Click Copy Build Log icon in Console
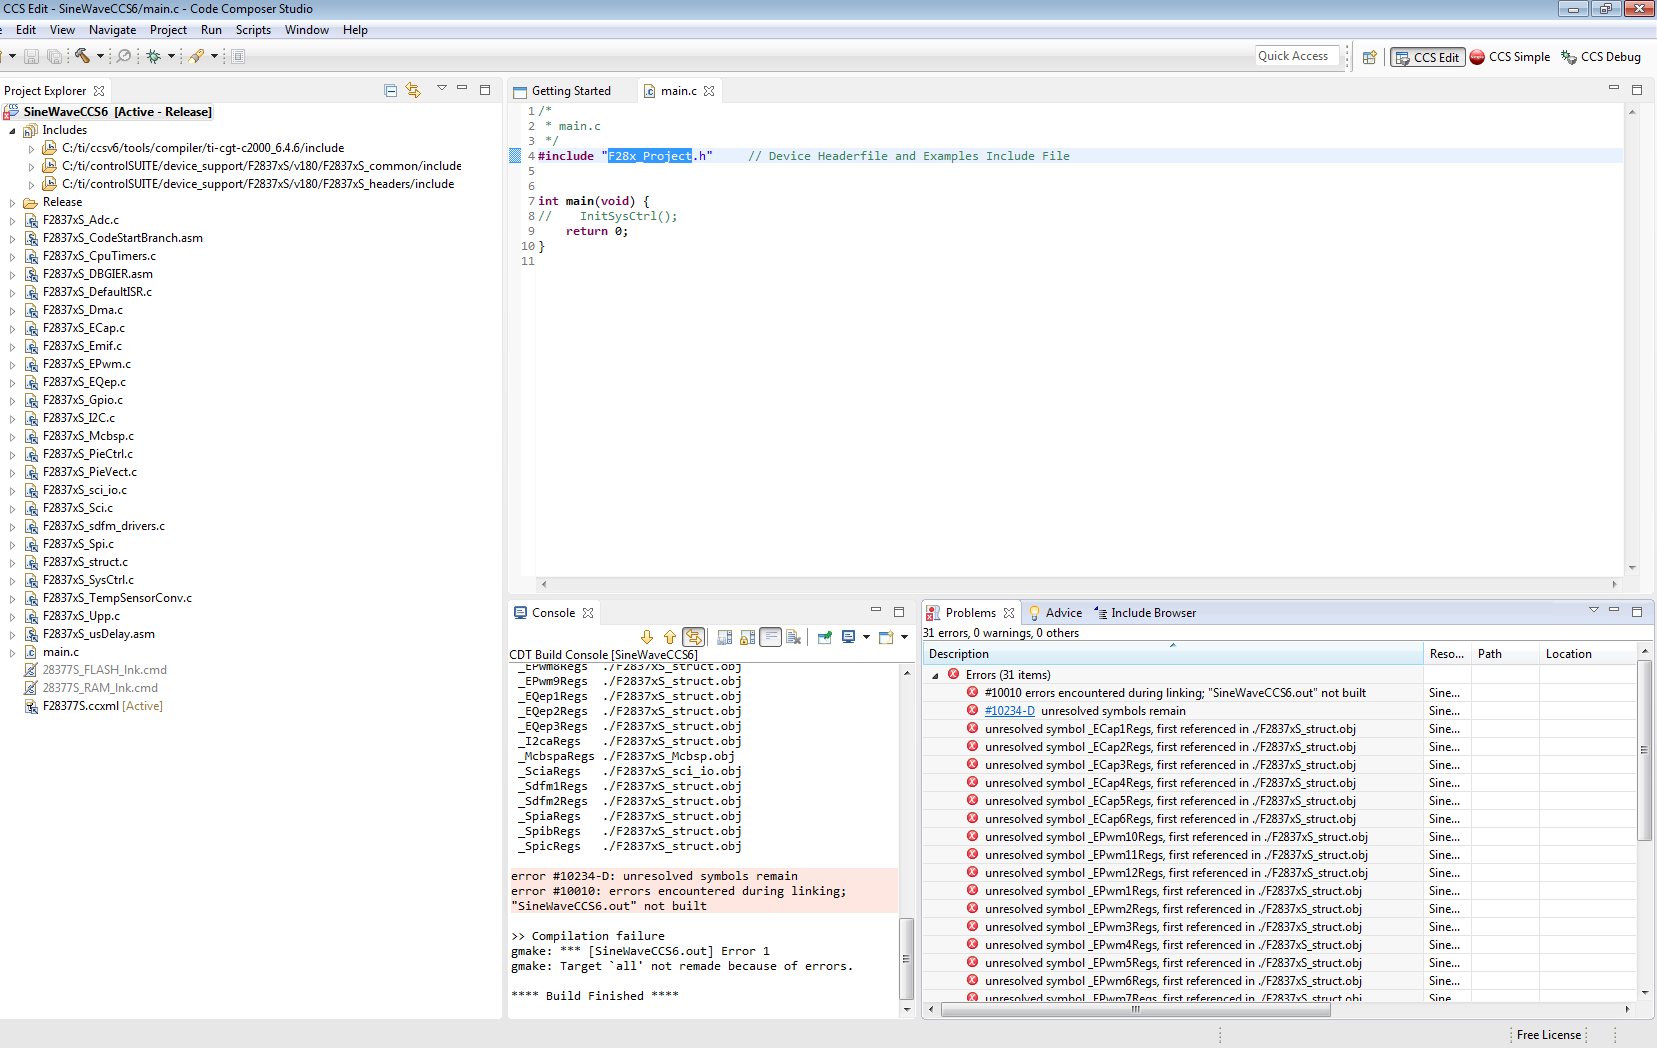The width and height of the screenshot is (1657, 1048). (x=725, y=637)
